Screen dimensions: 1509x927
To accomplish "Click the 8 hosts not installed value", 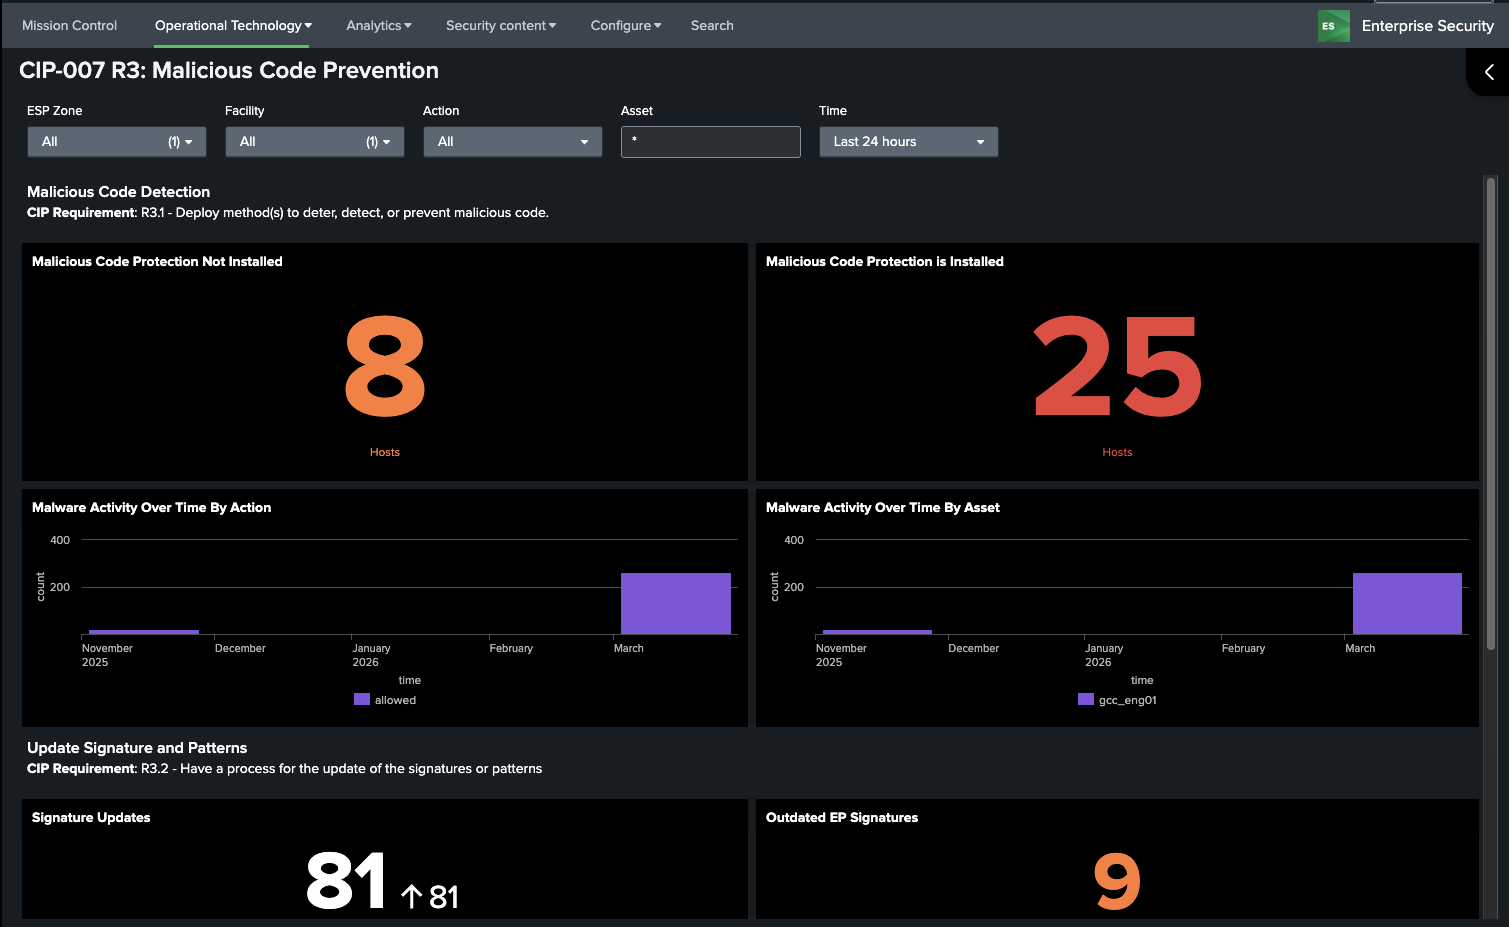I will pos(385,367).
